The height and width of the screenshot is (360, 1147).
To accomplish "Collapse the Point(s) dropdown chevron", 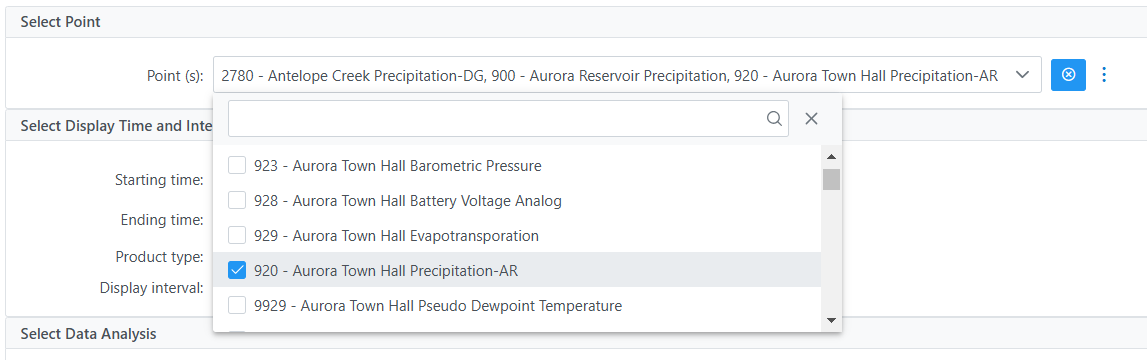I will pyautogui.click(x=1023, y=75).
